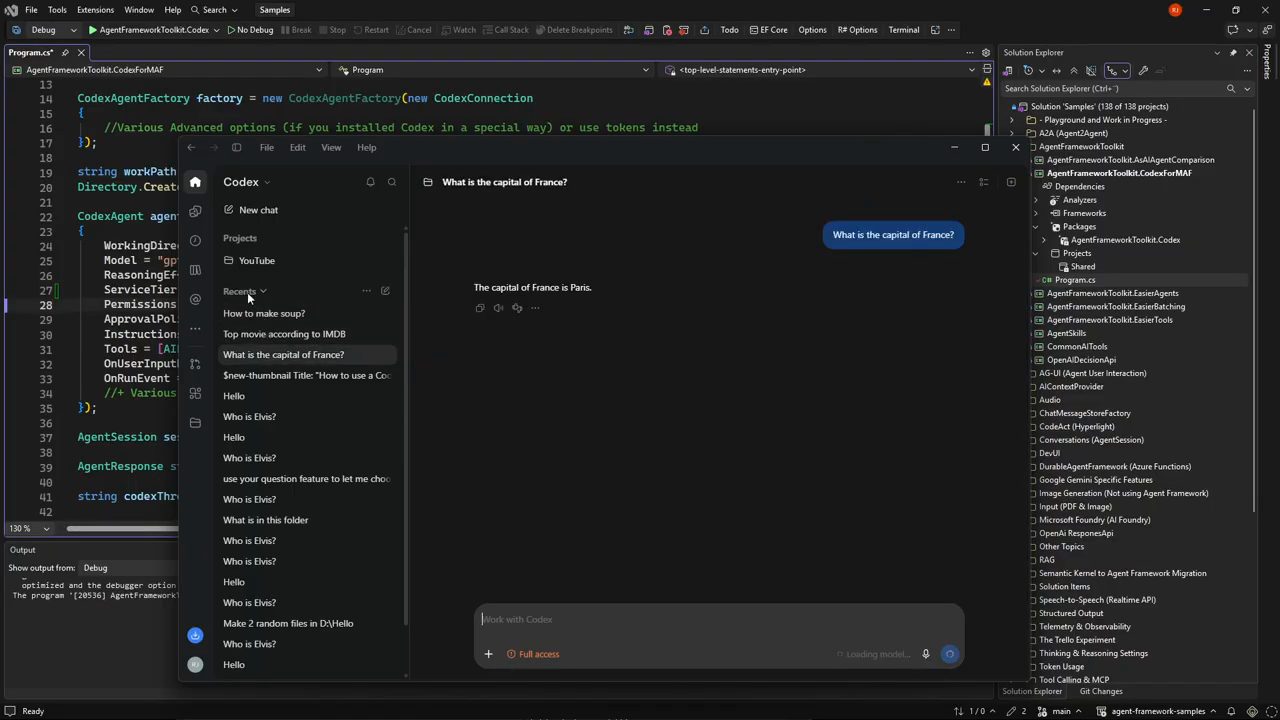Open the Edit menu in Codex

pyautogui.click(x=298, y=148)
